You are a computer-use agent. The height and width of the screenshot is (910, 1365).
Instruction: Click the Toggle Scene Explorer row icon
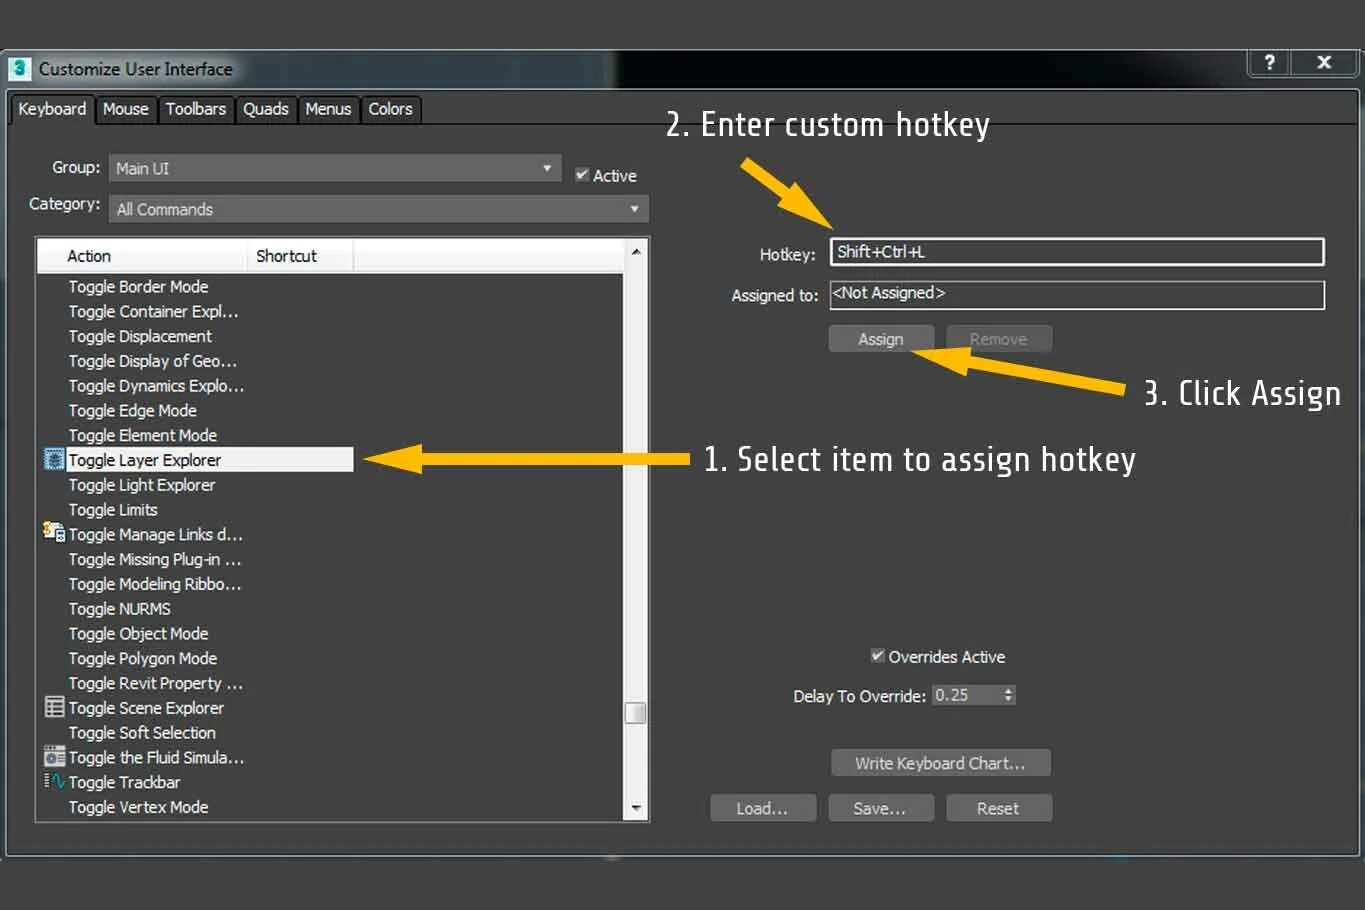coord(54,707)
